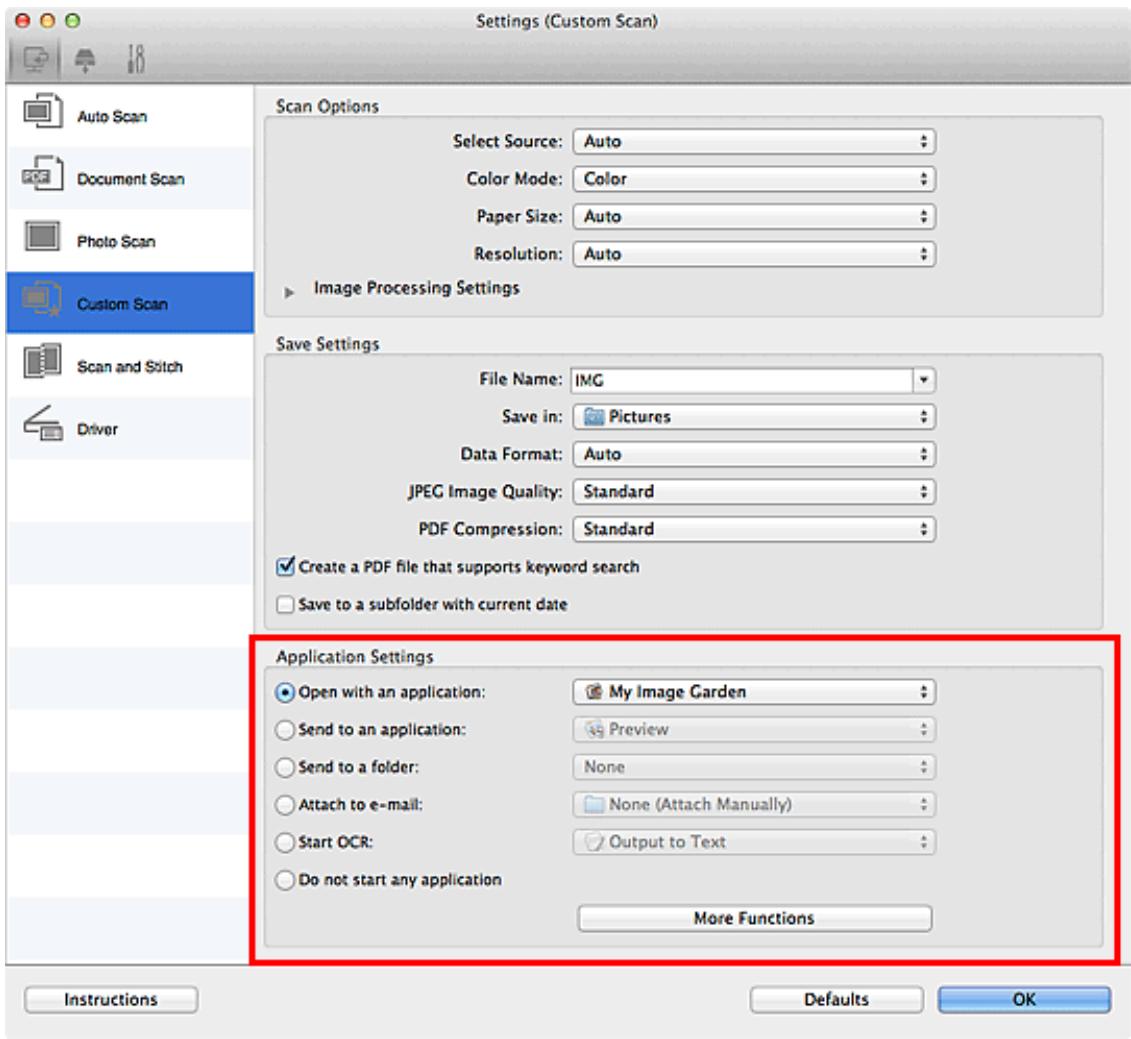Open the File Name history arrow

coord(923,380)
